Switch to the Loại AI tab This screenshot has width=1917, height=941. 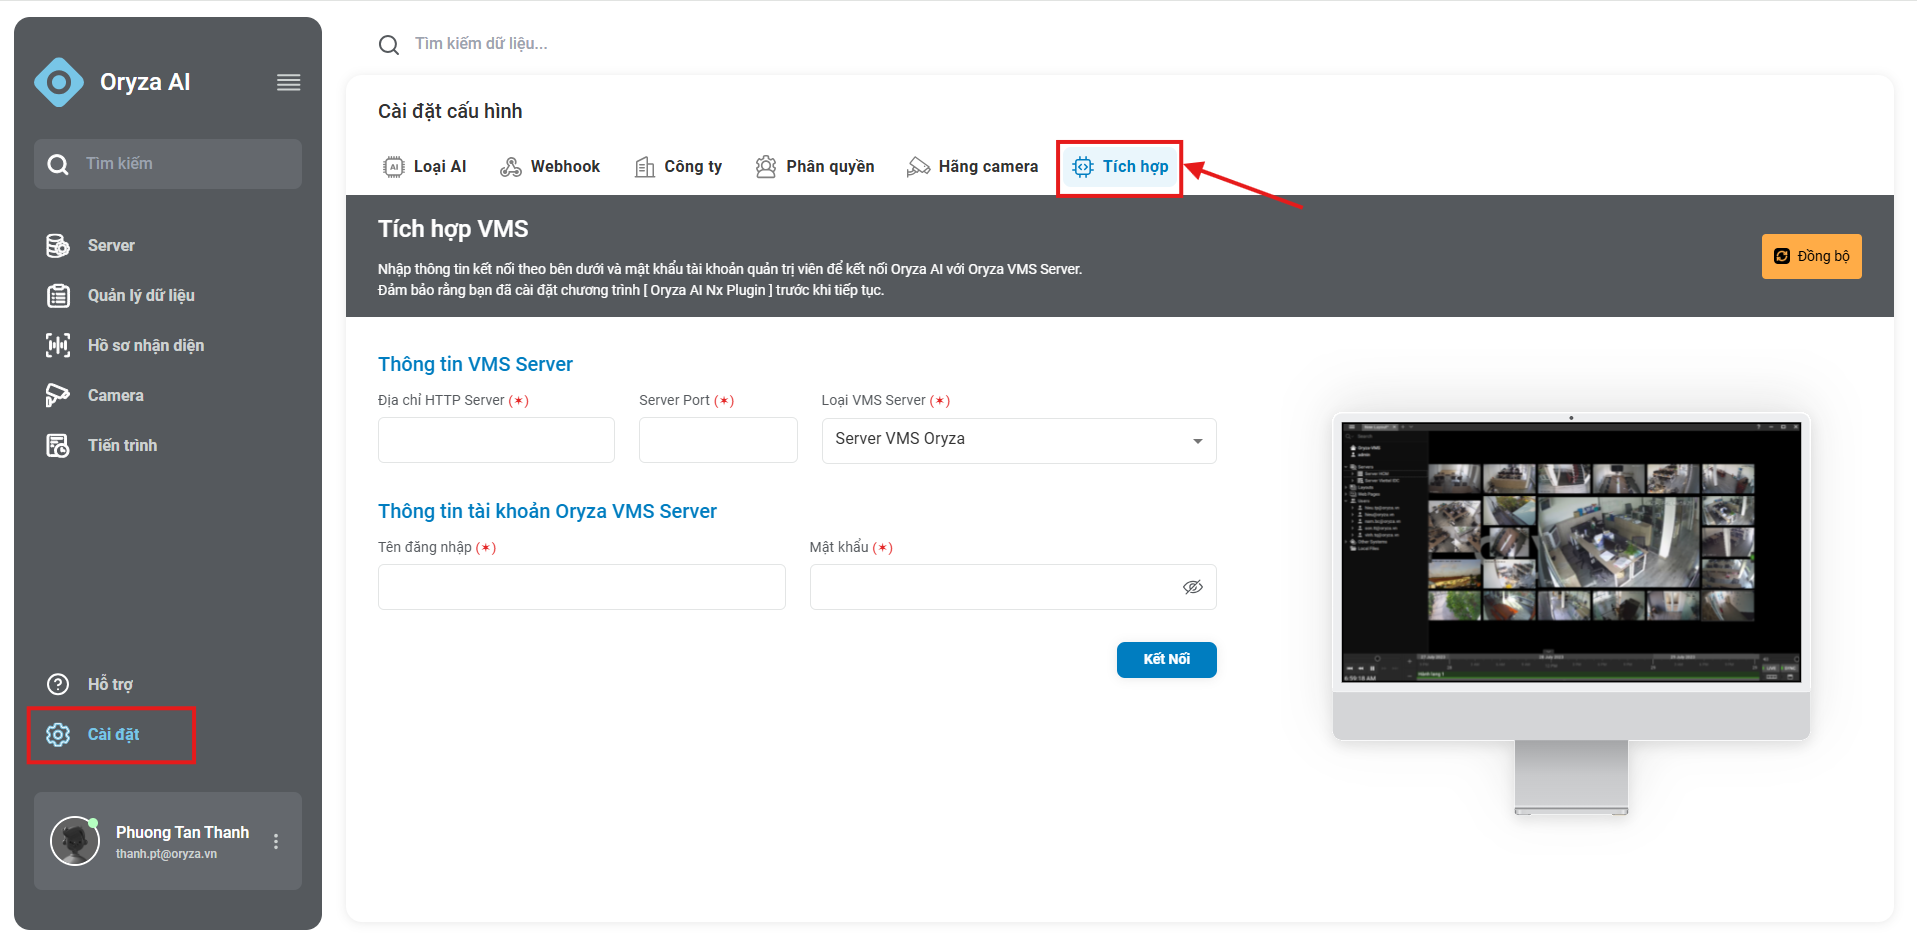425,167
